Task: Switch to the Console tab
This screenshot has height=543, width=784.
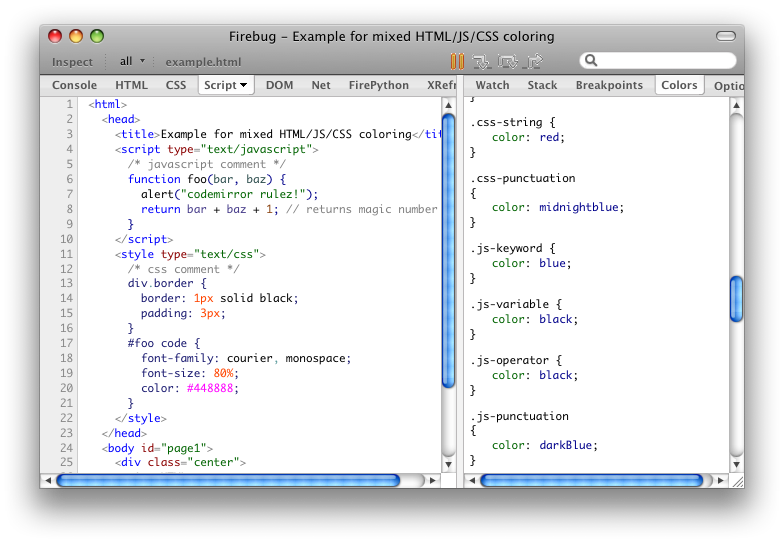Action: pos(74,85)
